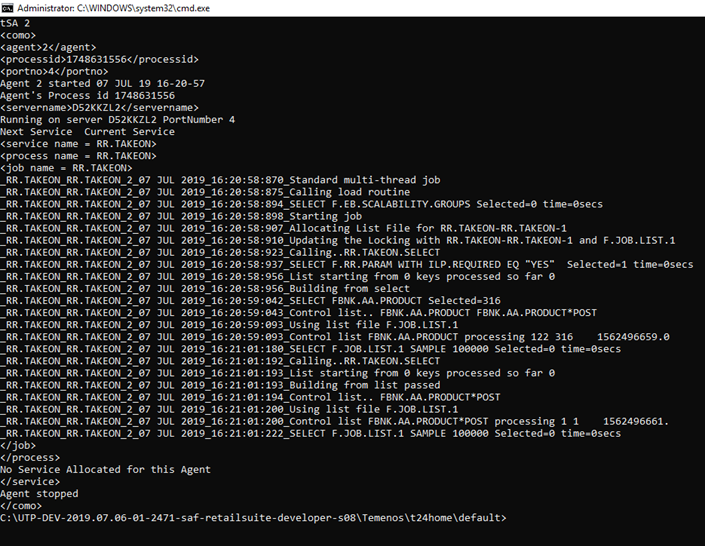The height and width of the screenshot is (546, 705).
Task: Click 'Running on server D52KKZL2' line
Action: (x=117, y=120)
